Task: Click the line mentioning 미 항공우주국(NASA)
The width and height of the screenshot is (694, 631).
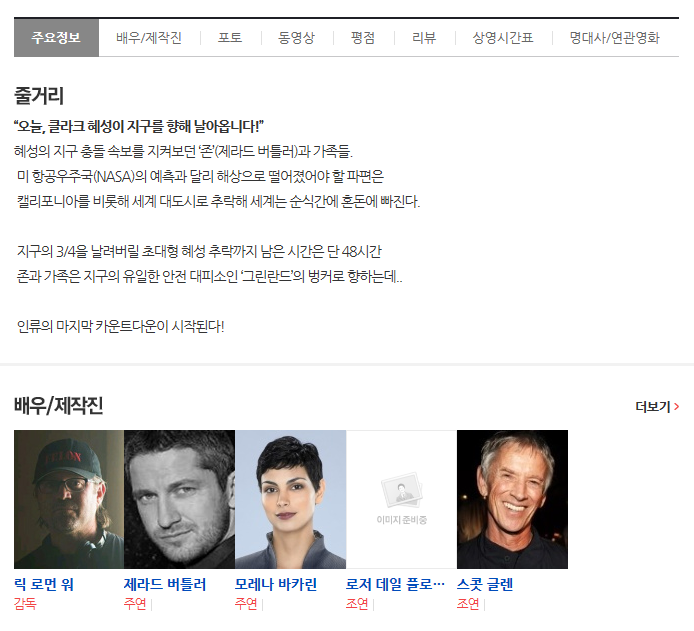Action: 200,177
